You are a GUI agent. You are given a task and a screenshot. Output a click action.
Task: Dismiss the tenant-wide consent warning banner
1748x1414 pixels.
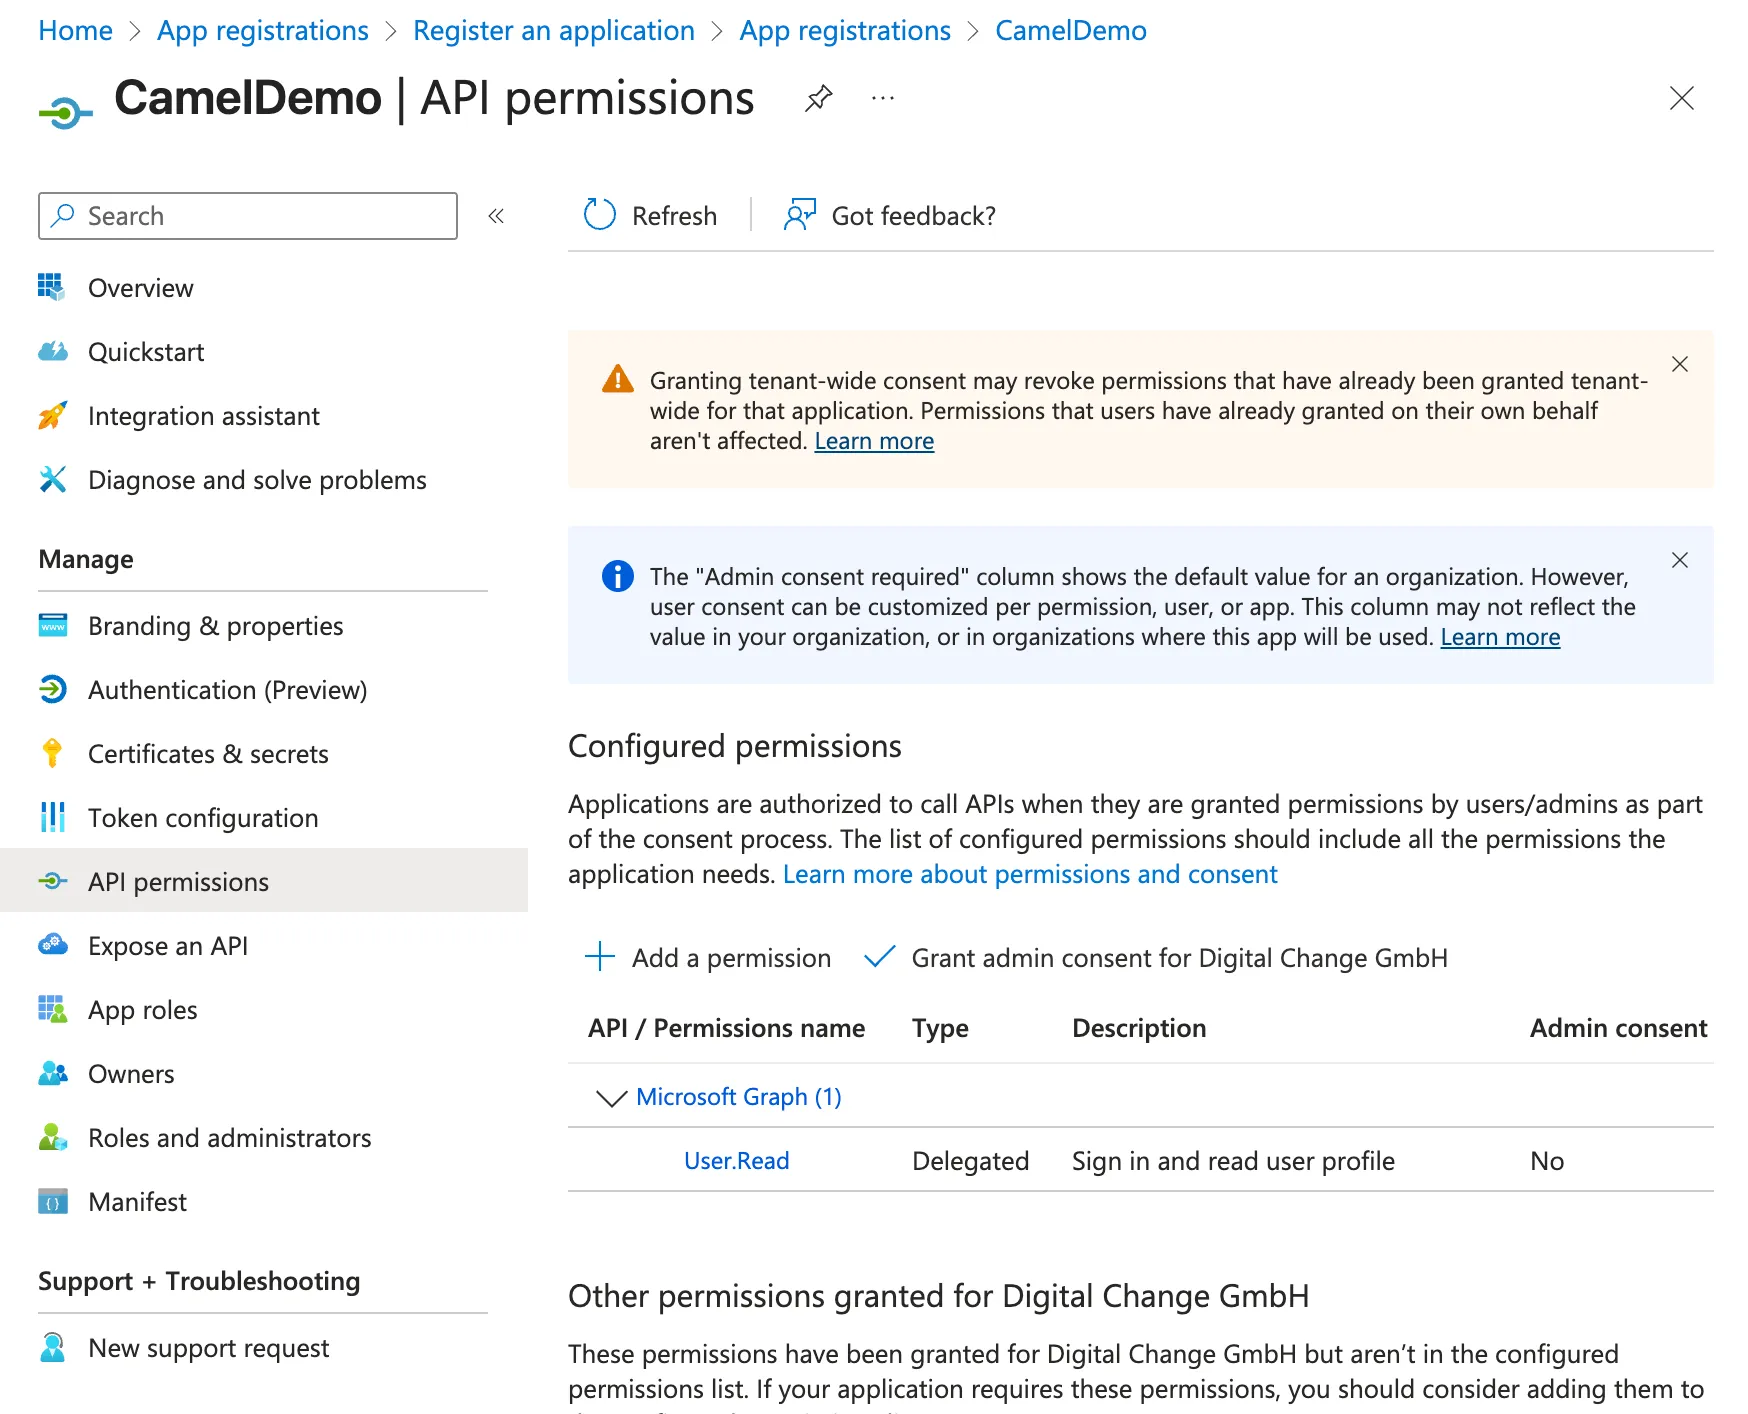pos(1679,364)
